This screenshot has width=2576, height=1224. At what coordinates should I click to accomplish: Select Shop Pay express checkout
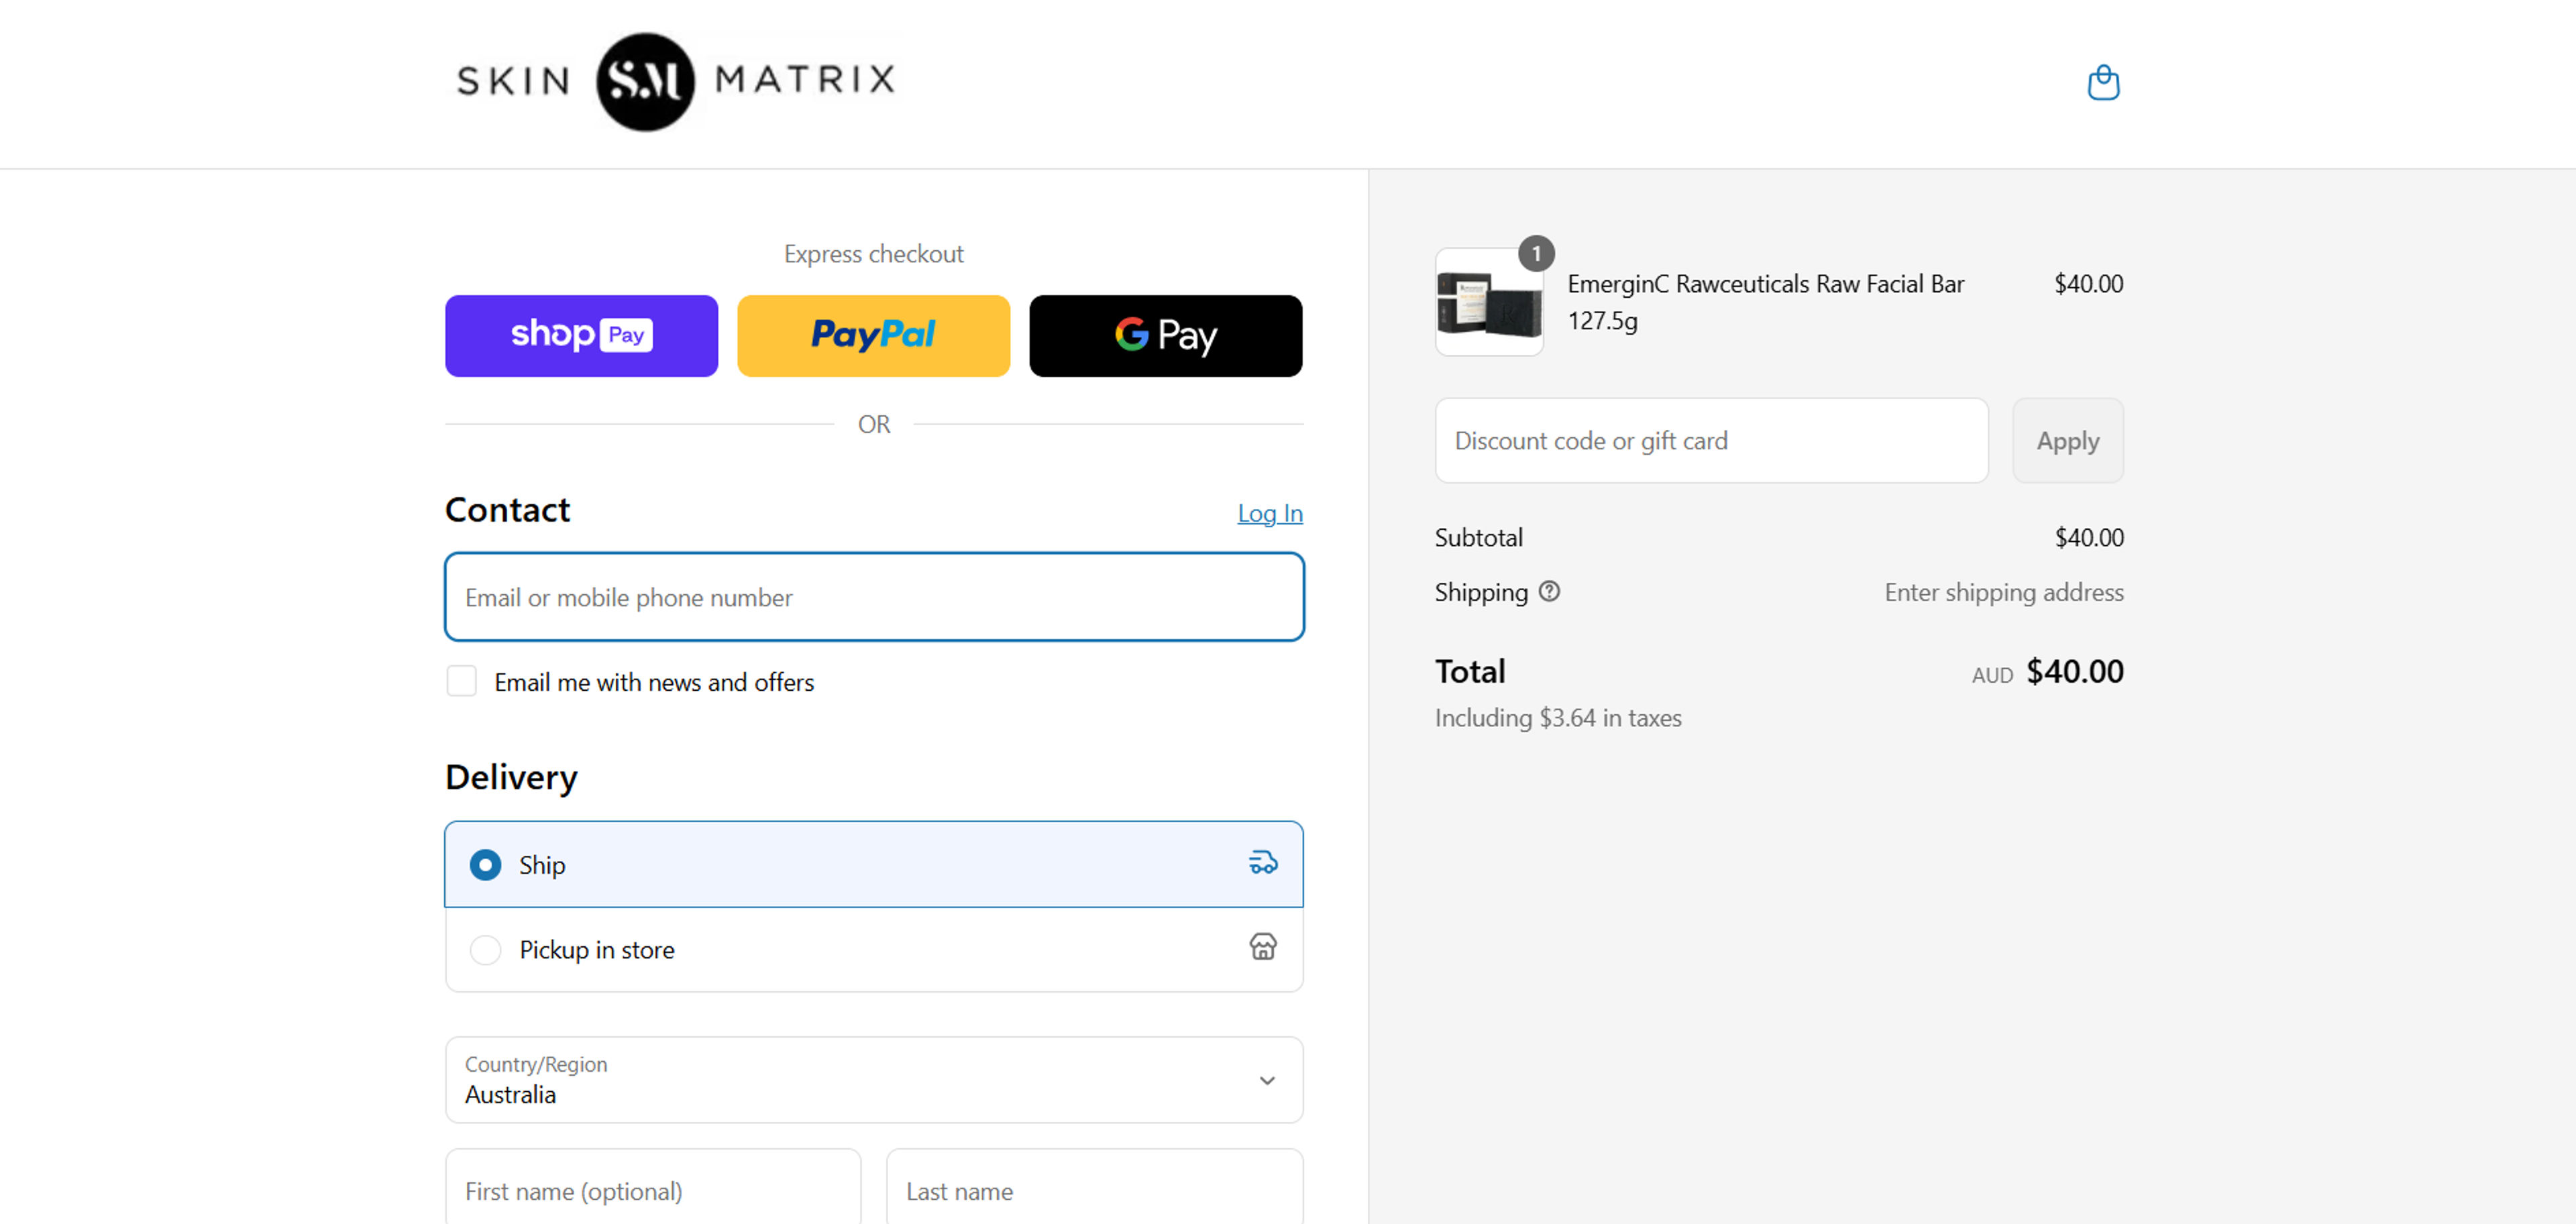pyautogui.click(x=581, y=336)
